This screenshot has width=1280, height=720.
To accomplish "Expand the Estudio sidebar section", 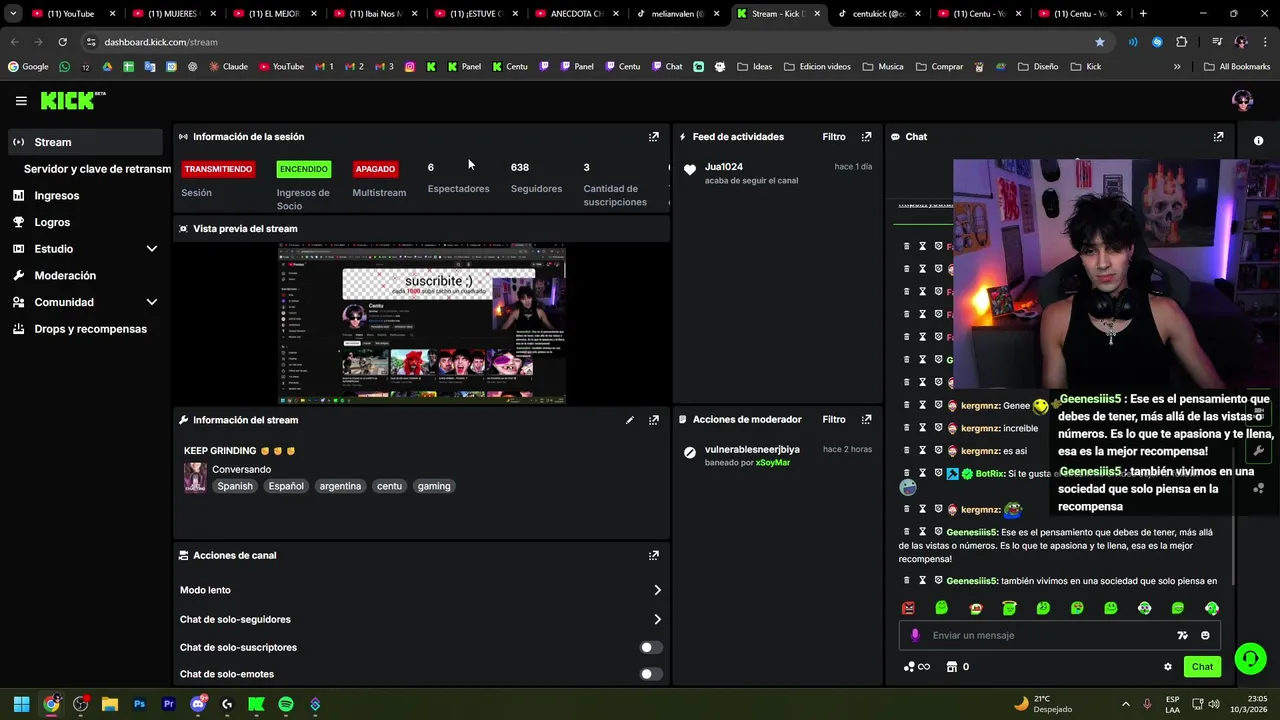I will pyautogui.click(x=152, y=249).
